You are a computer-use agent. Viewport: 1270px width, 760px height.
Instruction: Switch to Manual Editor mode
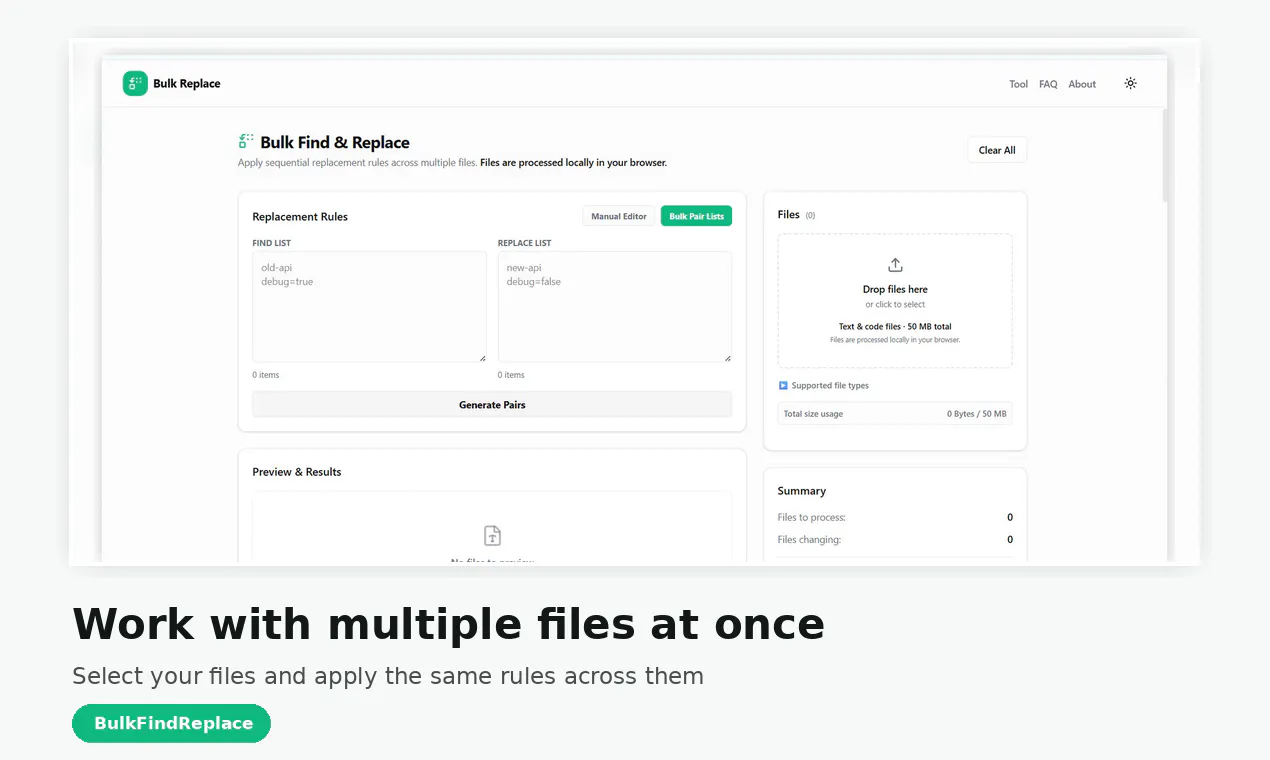[x=619, y=216]
